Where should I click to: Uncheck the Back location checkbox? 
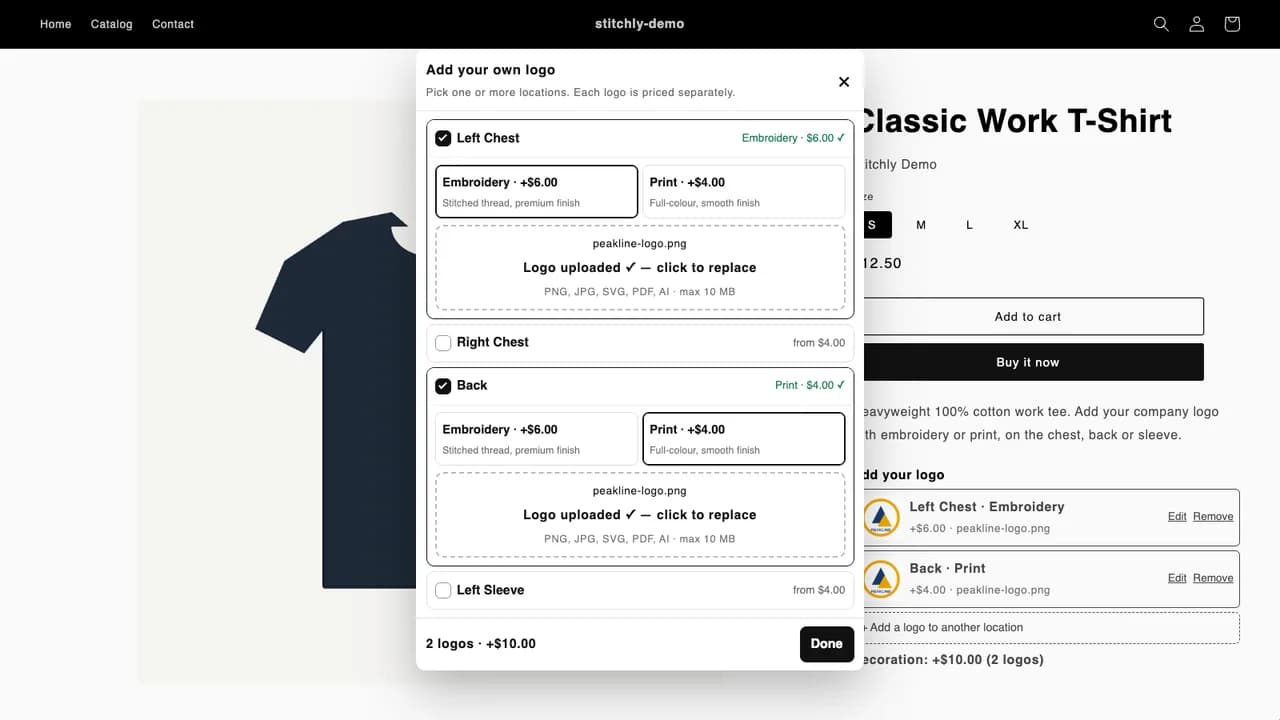point(443,385)
